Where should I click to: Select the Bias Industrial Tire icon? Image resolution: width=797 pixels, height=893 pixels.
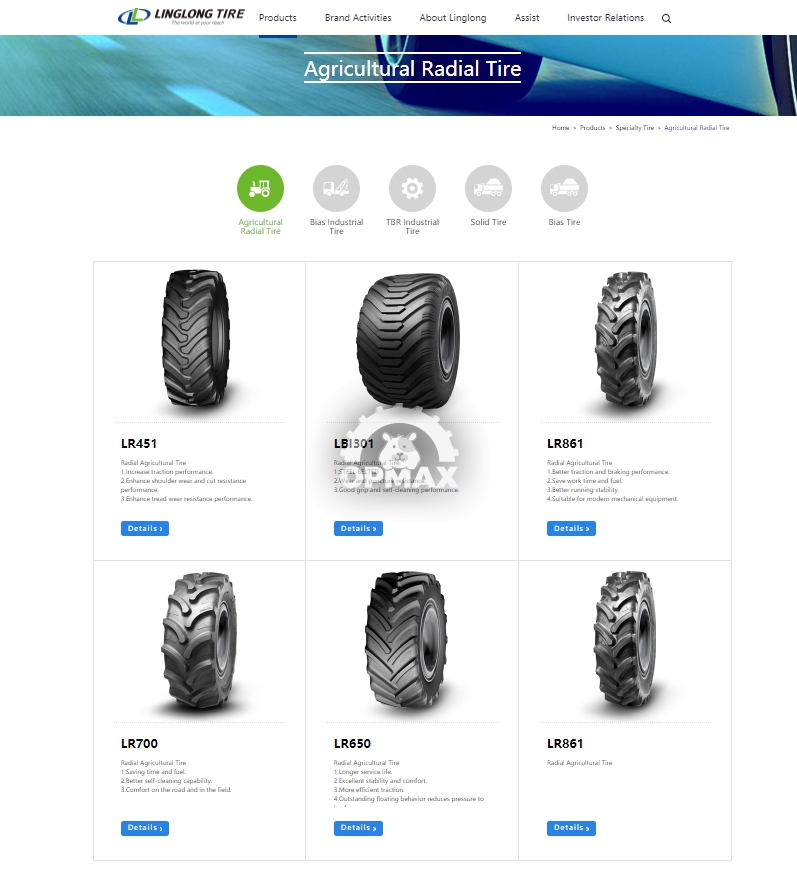(336, 189)
